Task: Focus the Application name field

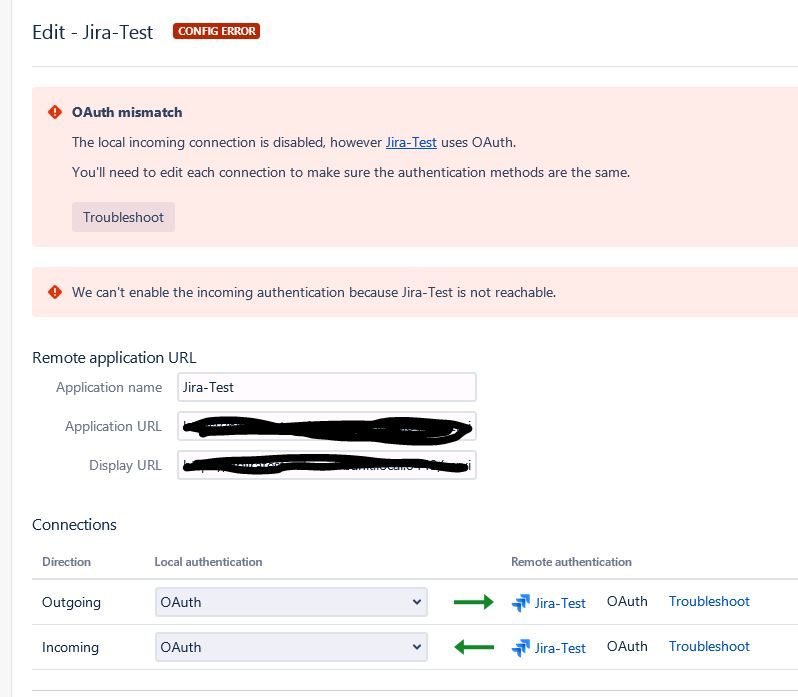Action: (327, 387)
